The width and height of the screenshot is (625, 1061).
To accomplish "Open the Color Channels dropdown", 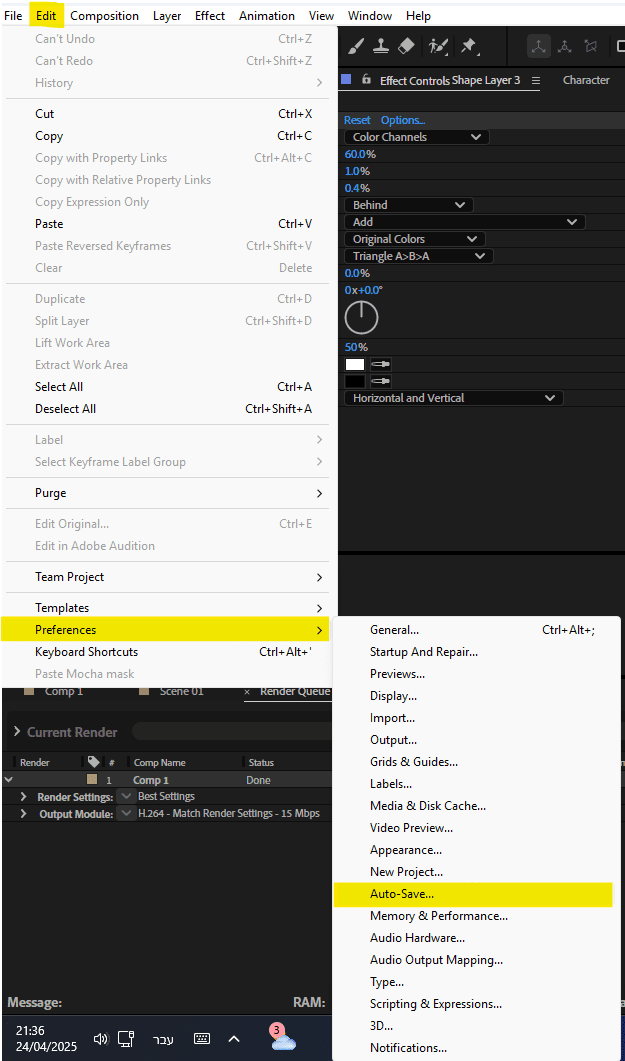I will tap(417, 137).
